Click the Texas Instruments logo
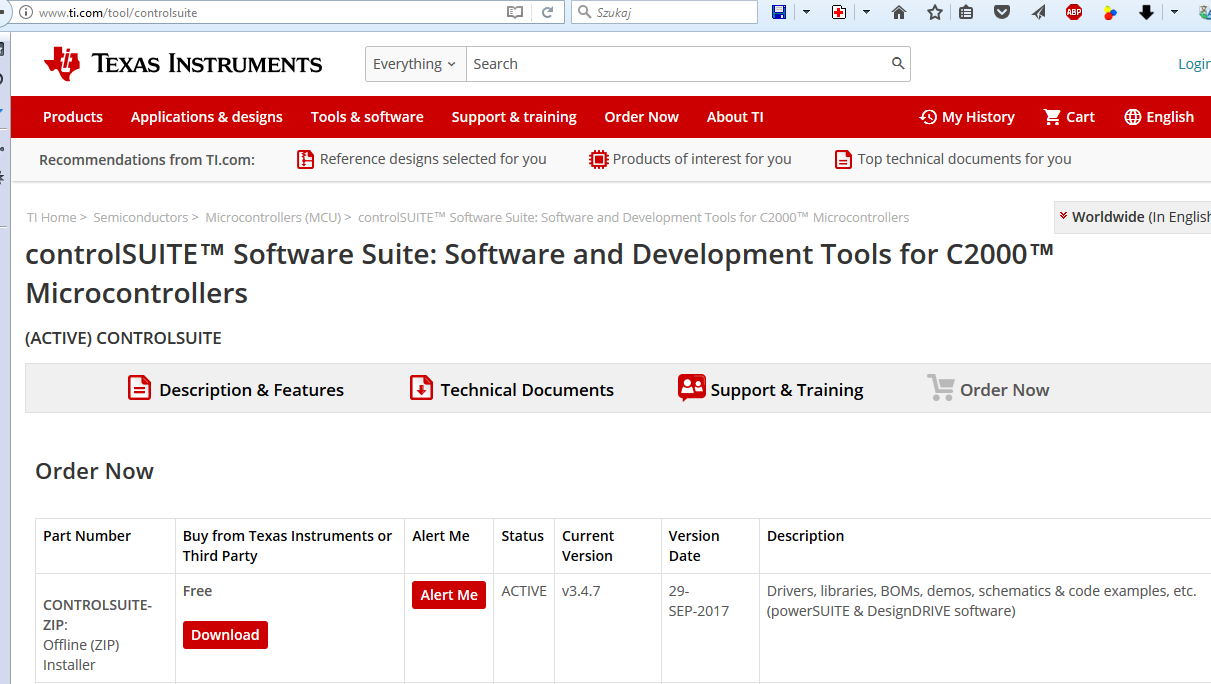Screen dimensions: 1211x684 [183, 64]
